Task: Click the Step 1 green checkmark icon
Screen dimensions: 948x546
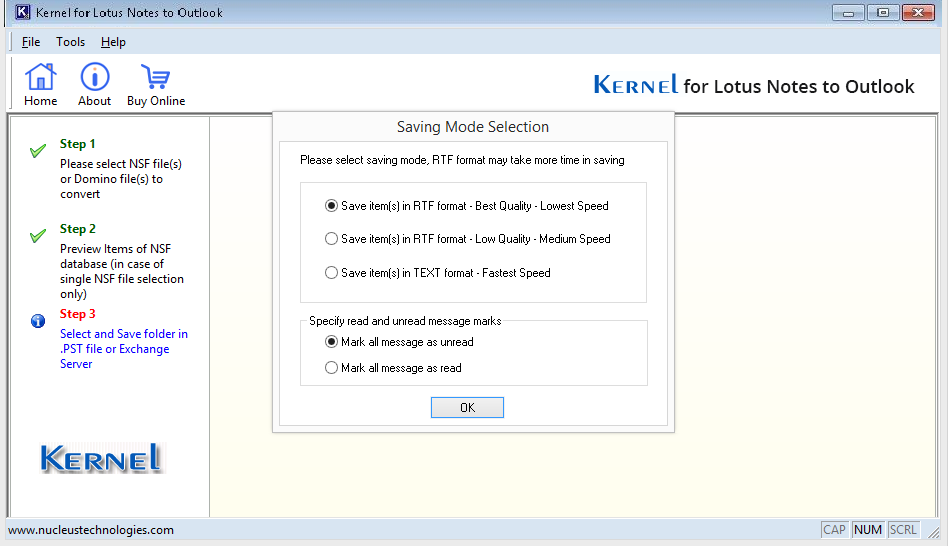Action: tap(38, 151)
